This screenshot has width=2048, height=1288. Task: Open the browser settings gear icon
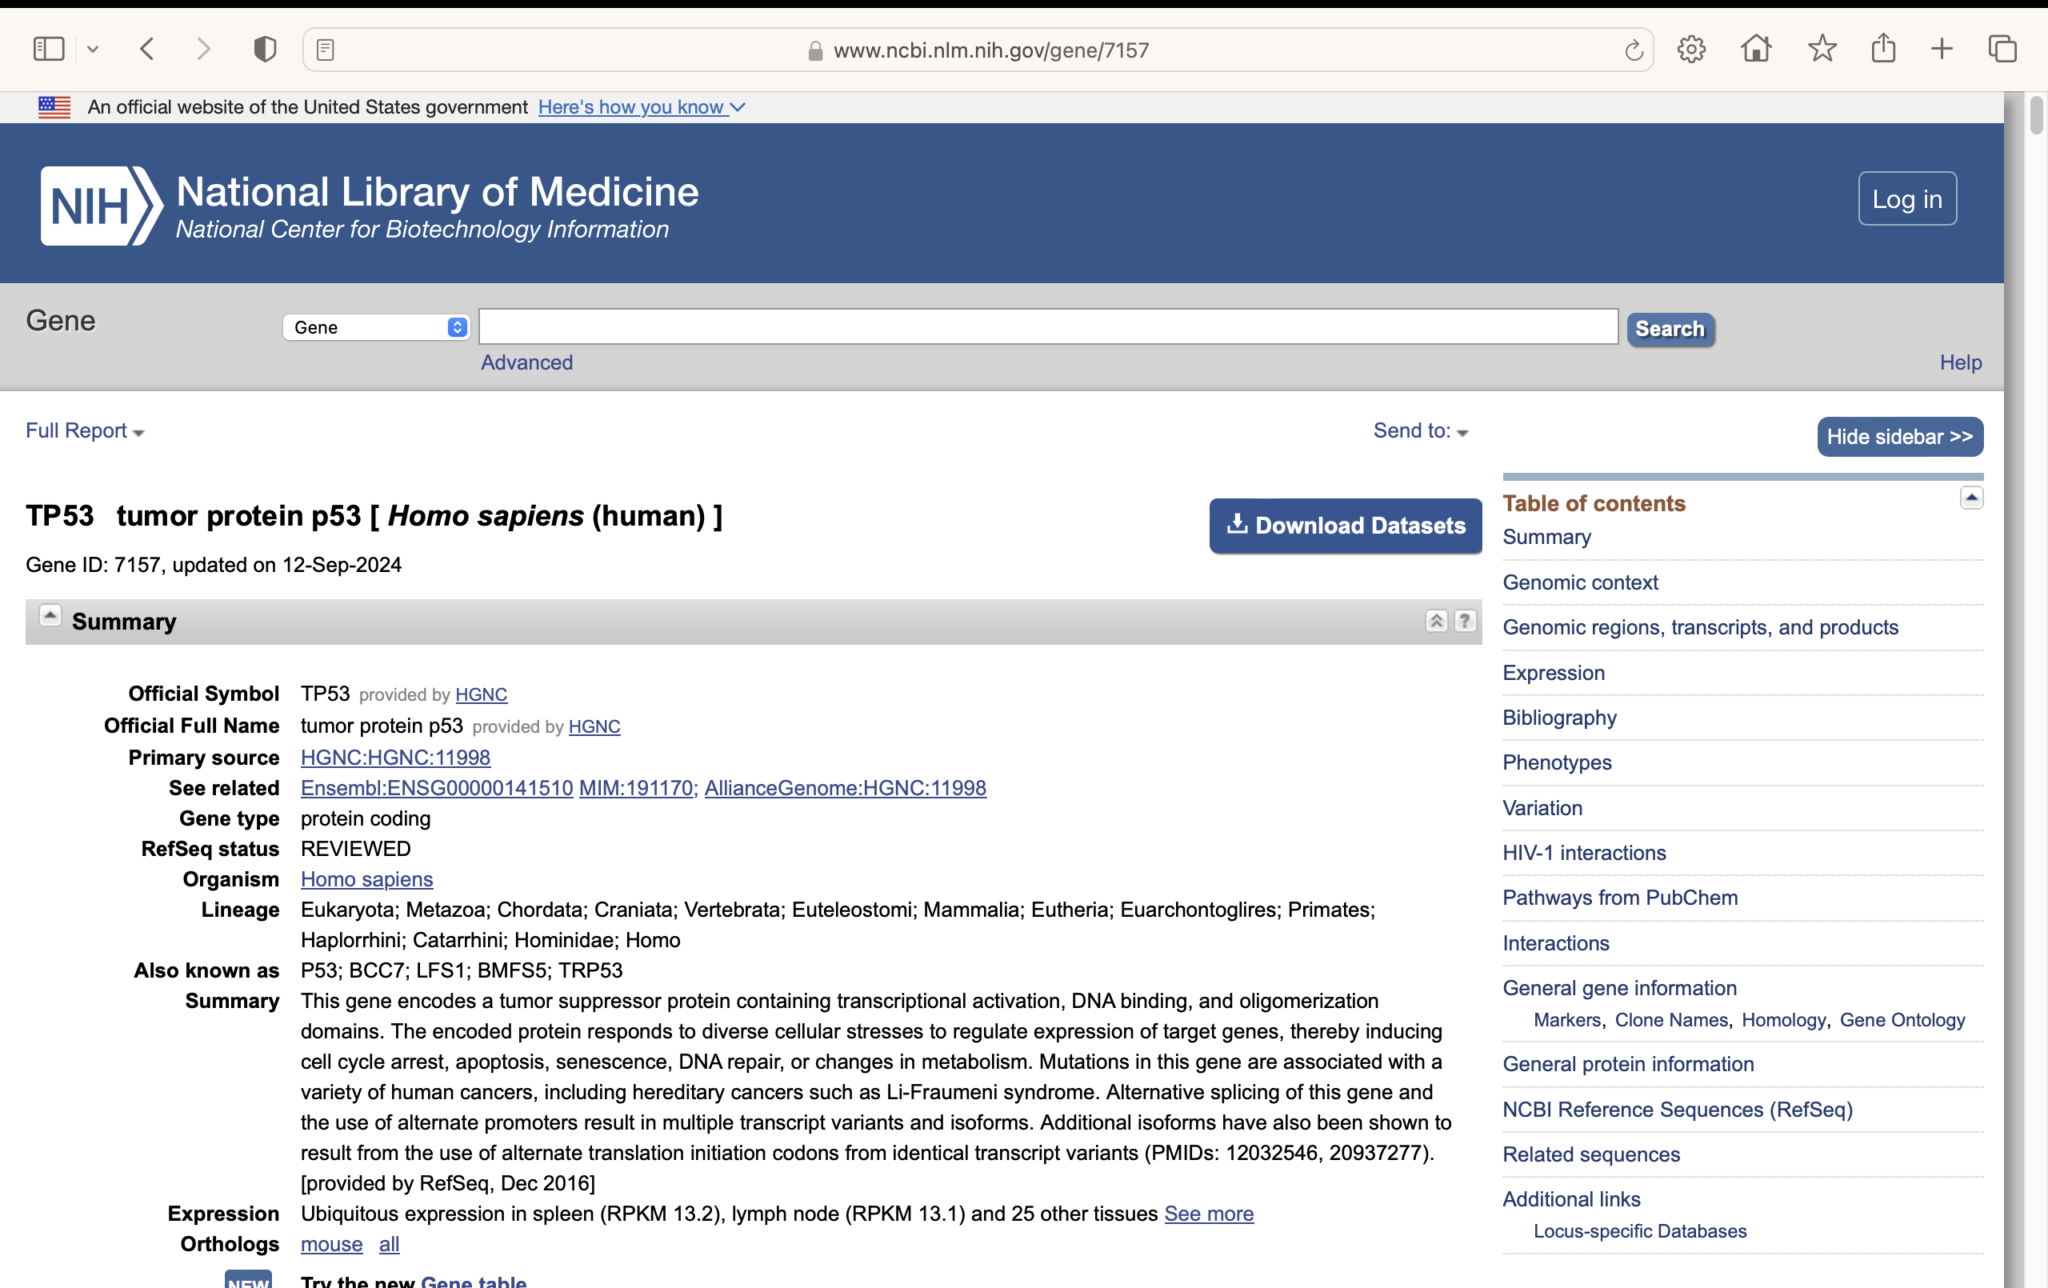(1692, 49)
